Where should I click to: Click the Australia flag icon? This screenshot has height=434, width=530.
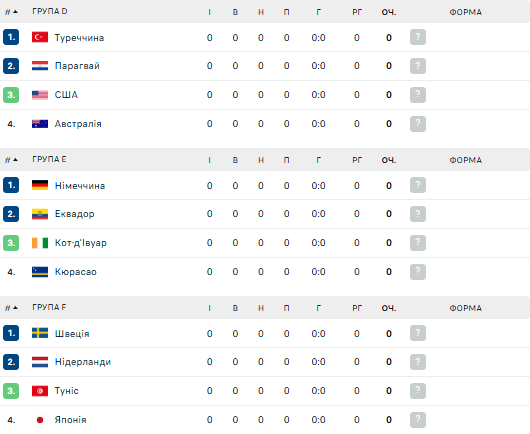point(40,124)
